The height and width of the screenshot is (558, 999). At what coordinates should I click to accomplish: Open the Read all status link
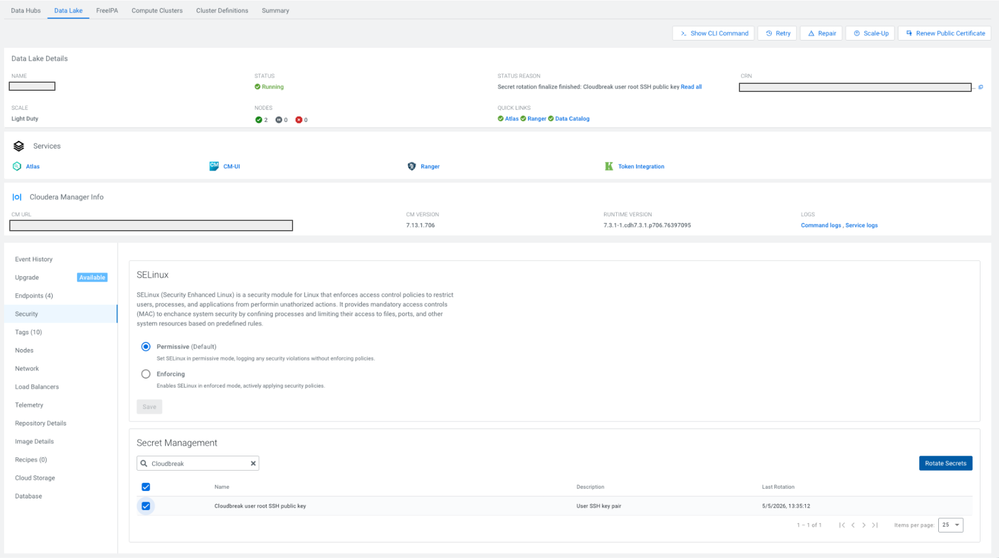(x=691, y=87)
